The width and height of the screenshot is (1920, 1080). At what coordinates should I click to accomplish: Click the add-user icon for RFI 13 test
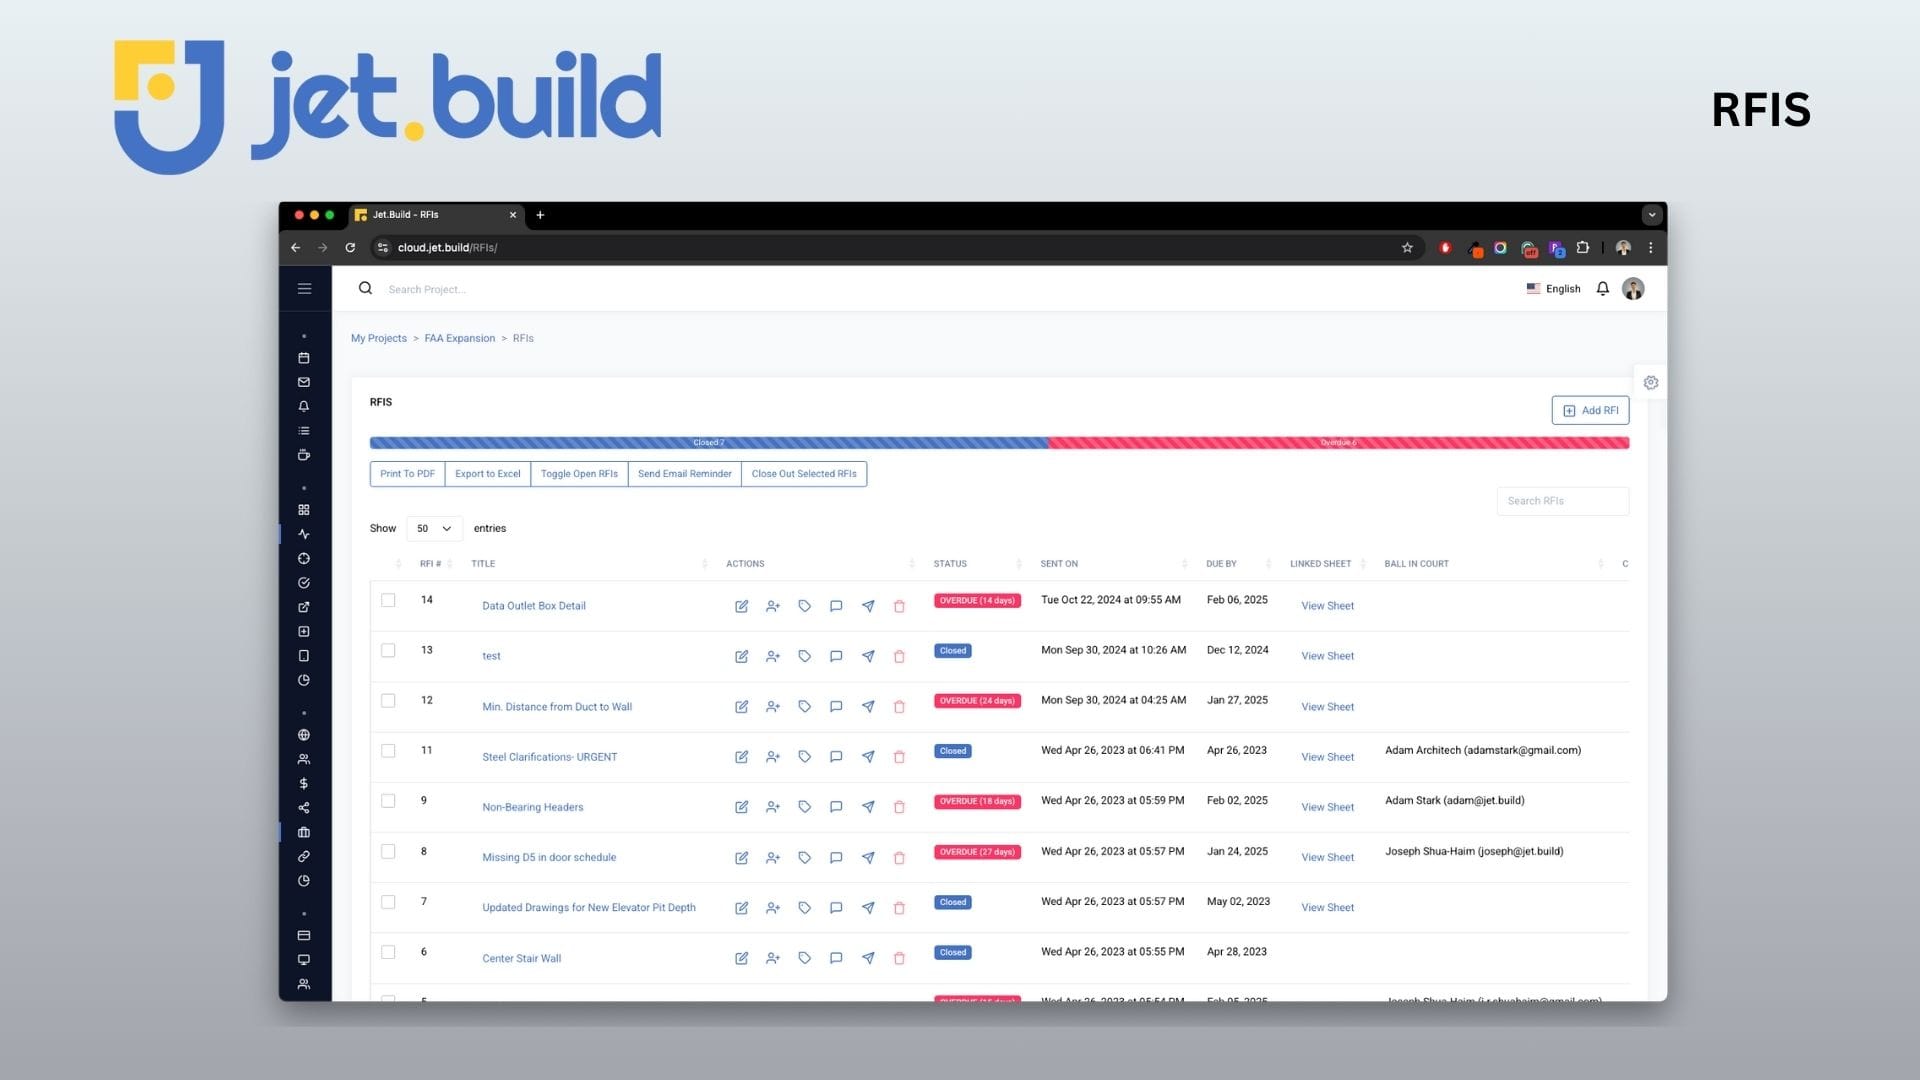[773, 656]
